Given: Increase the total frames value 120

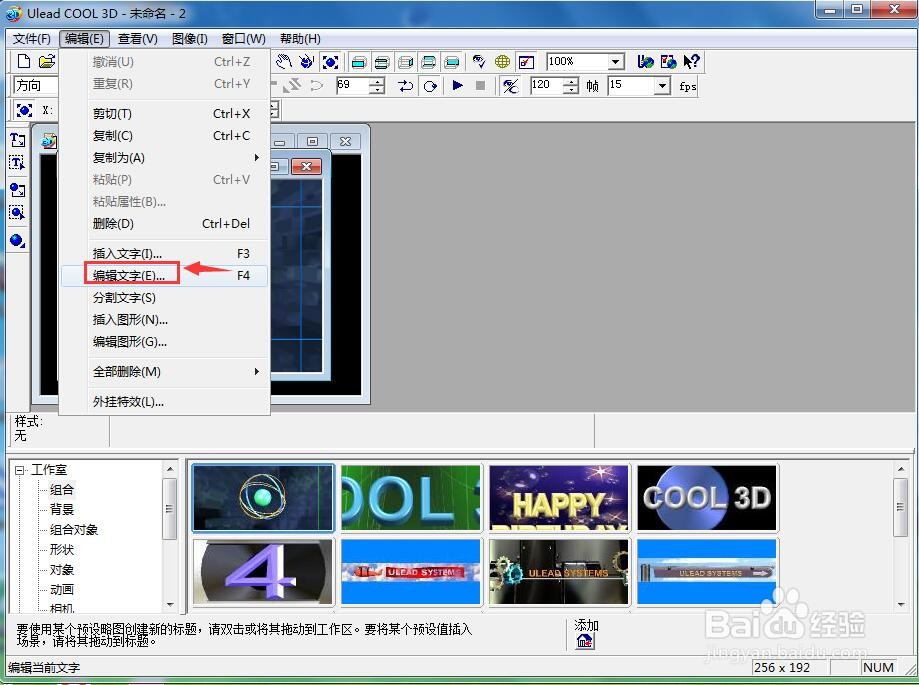Looking at the screenshot, I should tap(571, 82).
